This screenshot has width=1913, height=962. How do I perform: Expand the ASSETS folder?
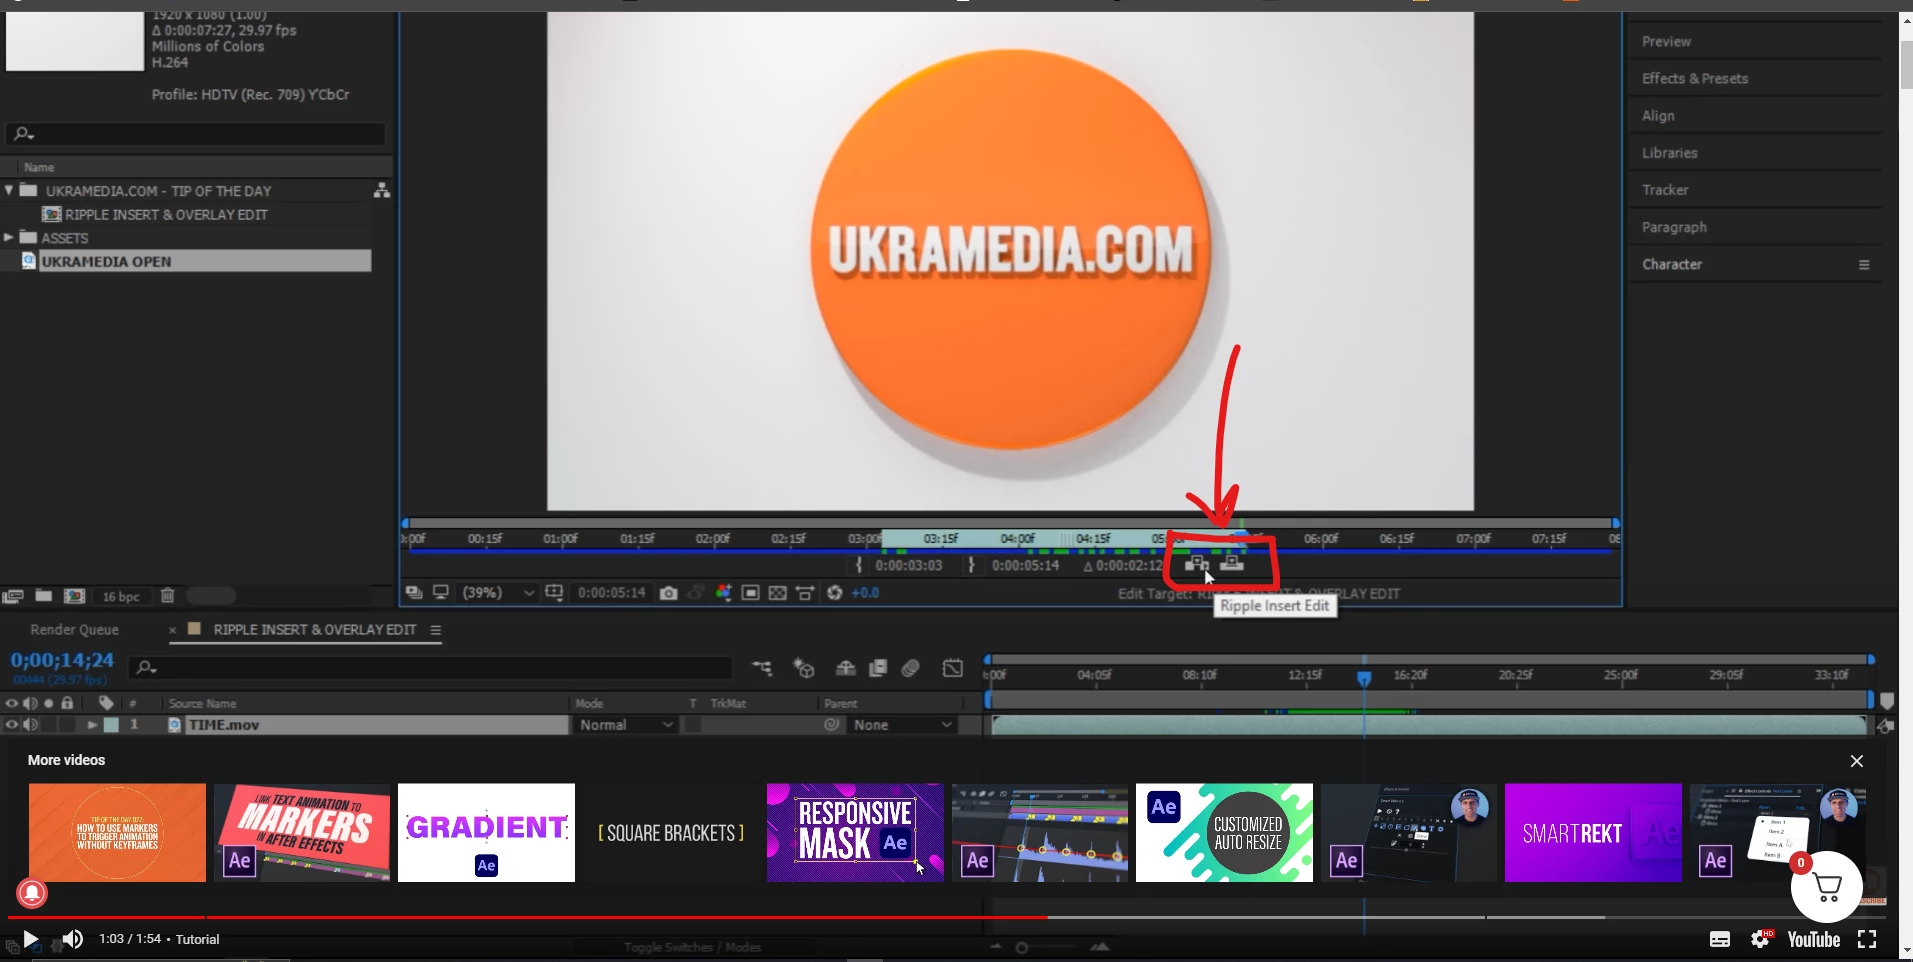tap(9, 237)
